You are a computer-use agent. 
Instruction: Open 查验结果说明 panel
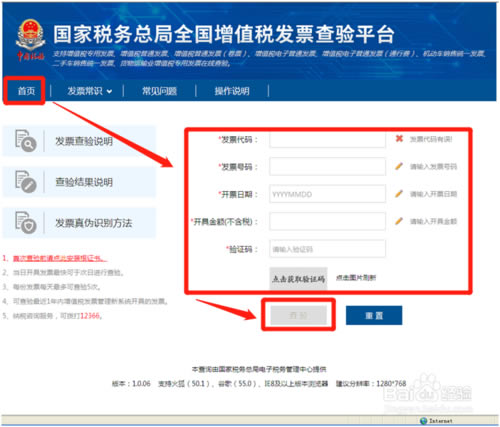point(79,182)
